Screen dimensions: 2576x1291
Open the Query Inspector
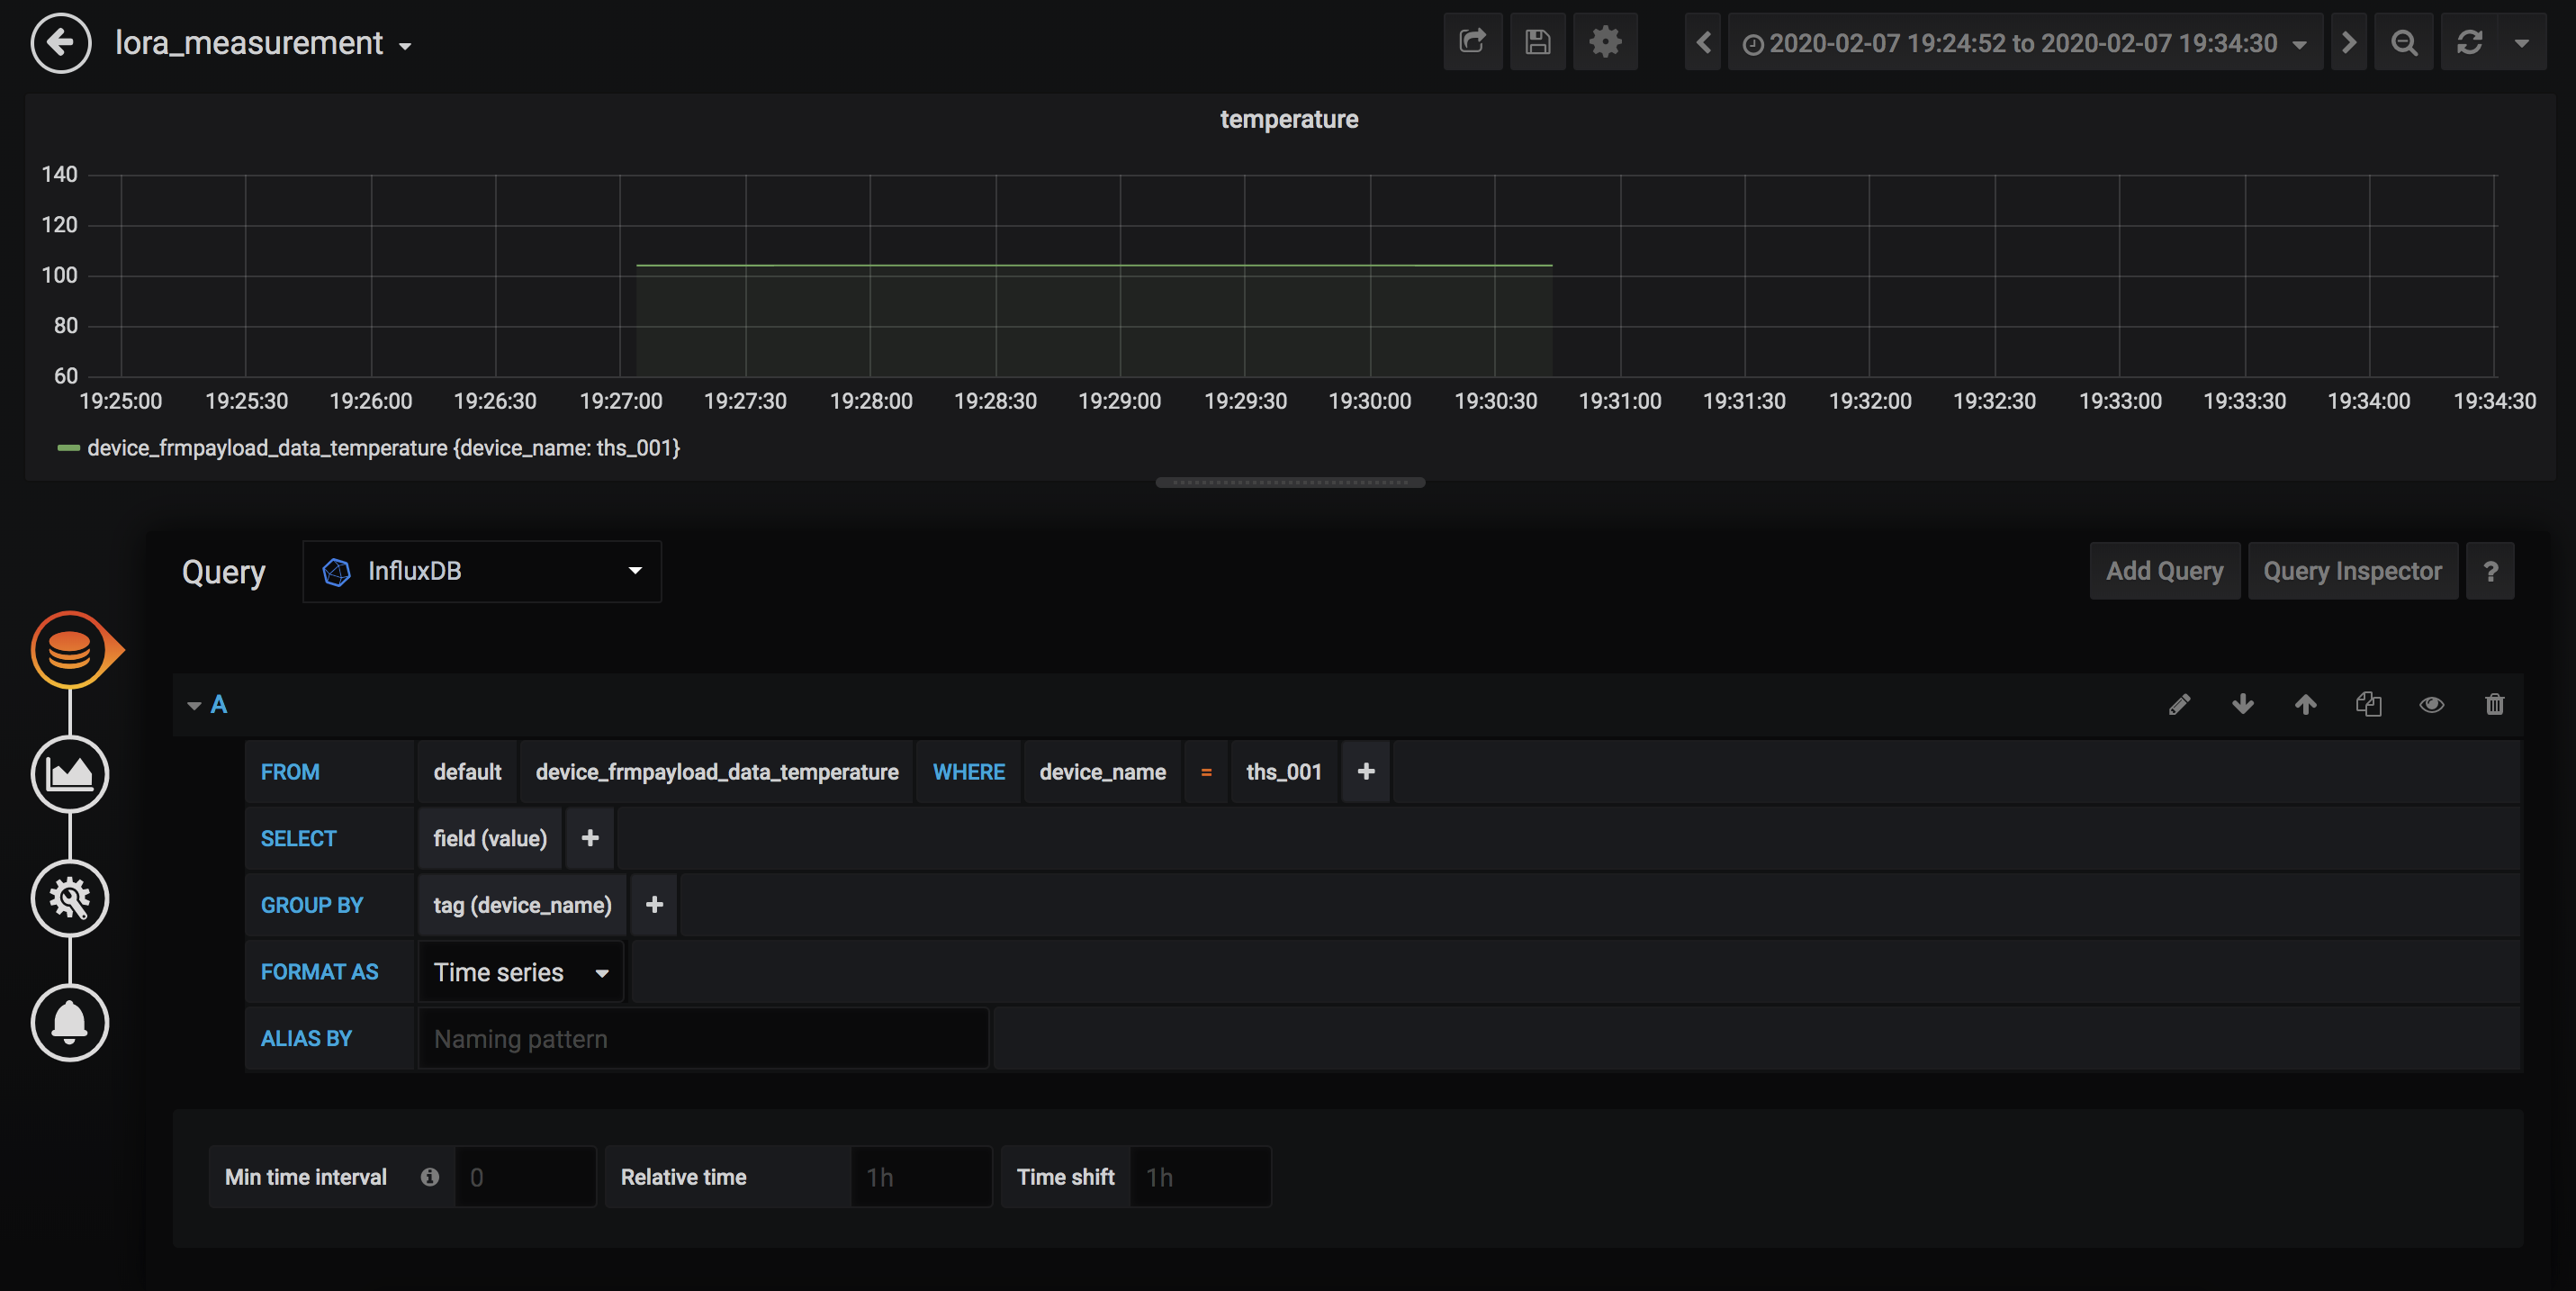[2352, 570]
